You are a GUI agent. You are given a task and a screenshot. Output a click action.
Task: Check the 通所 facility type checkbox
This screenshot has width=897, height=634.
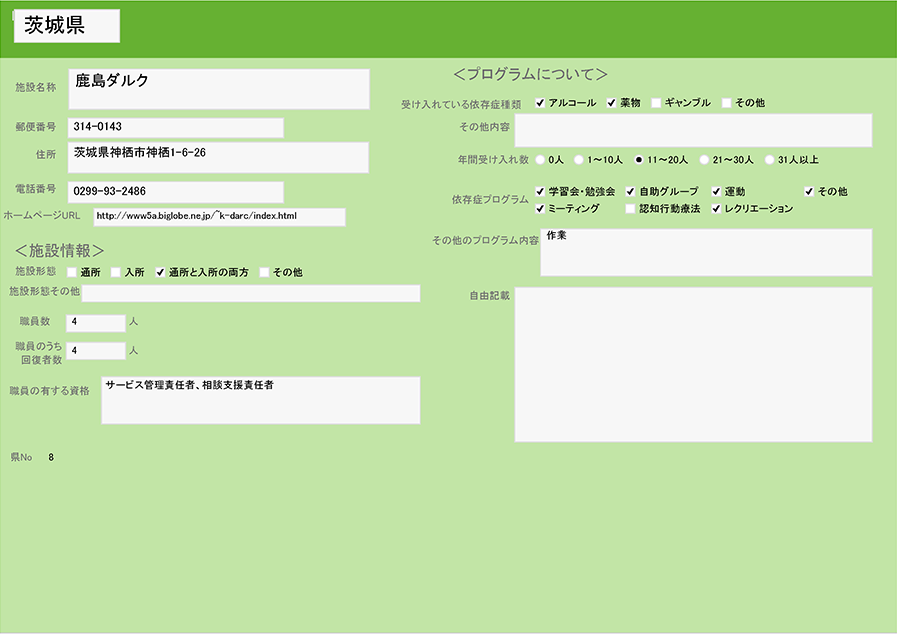click(72, 272)
